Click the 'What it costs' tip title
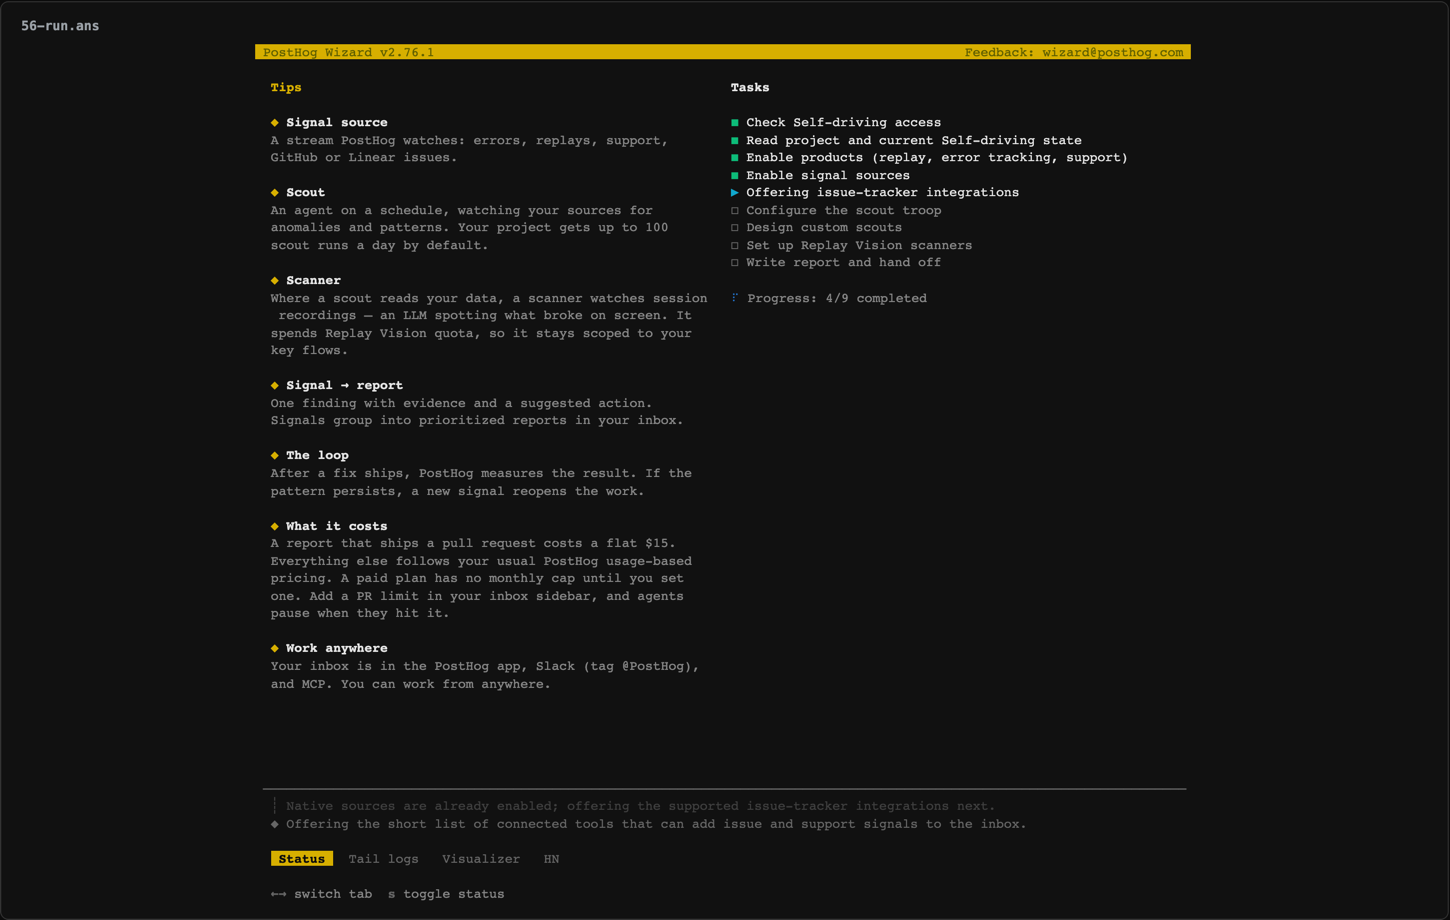Image resolution: width=1450 pixels, height=920 pixels. click(337, 526)
